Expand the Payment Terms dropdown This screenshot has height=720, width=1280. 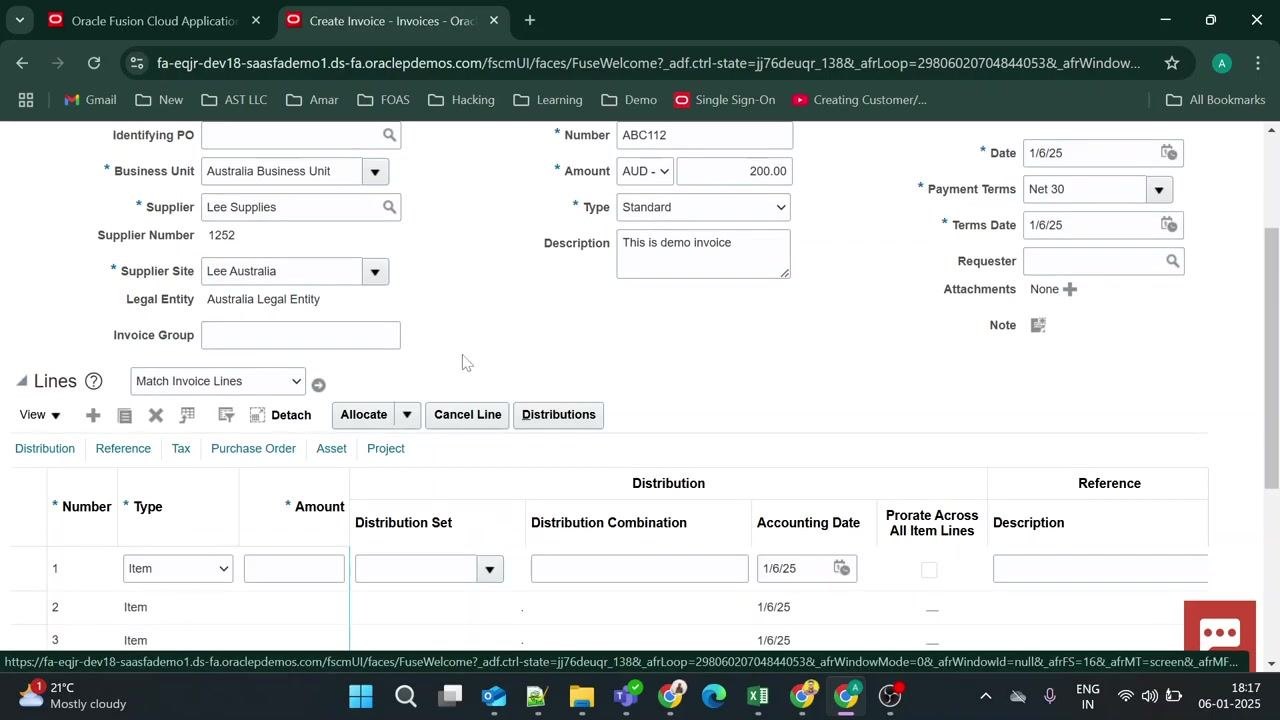(x=1160, y=189)
